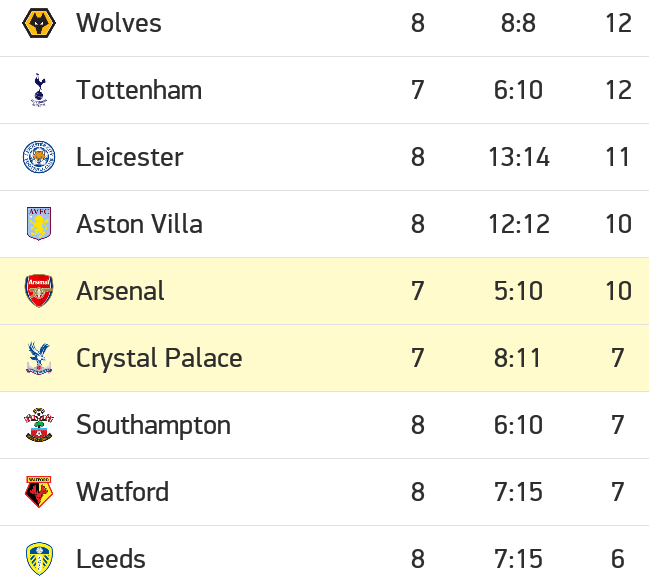Open the highlighted Crystal Palace name
Screen dimensions: 649x588
point(159,358)
